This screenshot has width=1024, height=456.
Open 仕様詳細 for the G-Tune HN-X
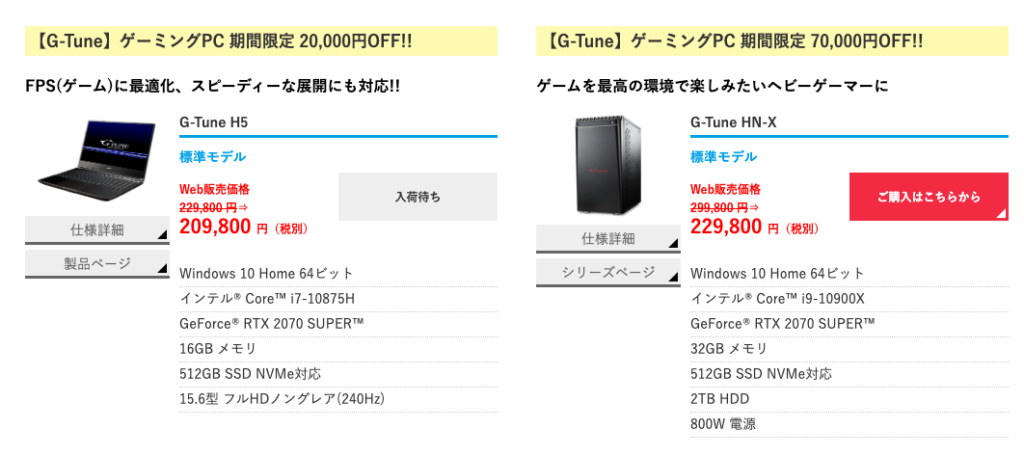coord(608,239)
